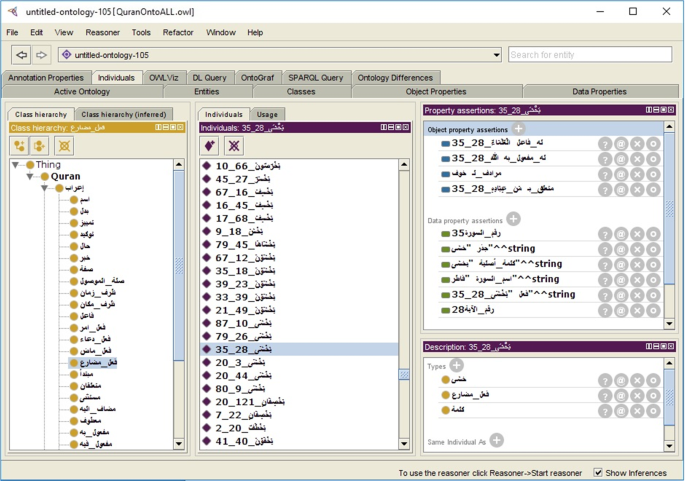Explain inference for first object property assertion

pos(605,144)
